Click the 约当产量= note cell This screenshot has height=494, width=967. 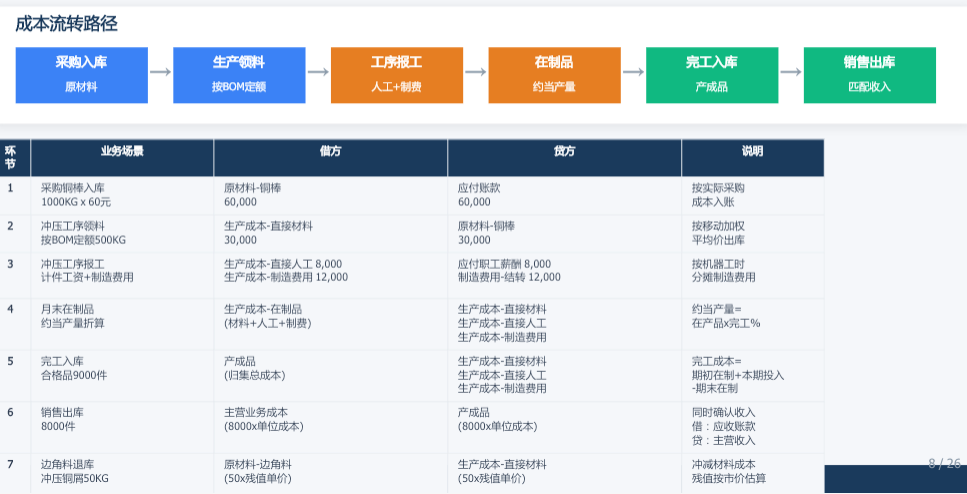752,324
